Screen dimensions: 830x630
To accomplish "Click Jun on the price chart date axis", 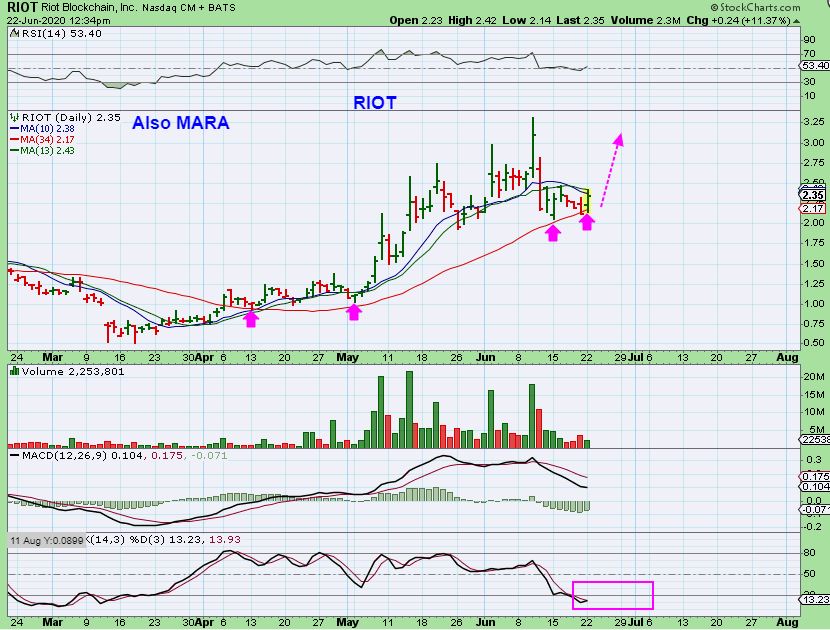I will click(x=486, y=357).
